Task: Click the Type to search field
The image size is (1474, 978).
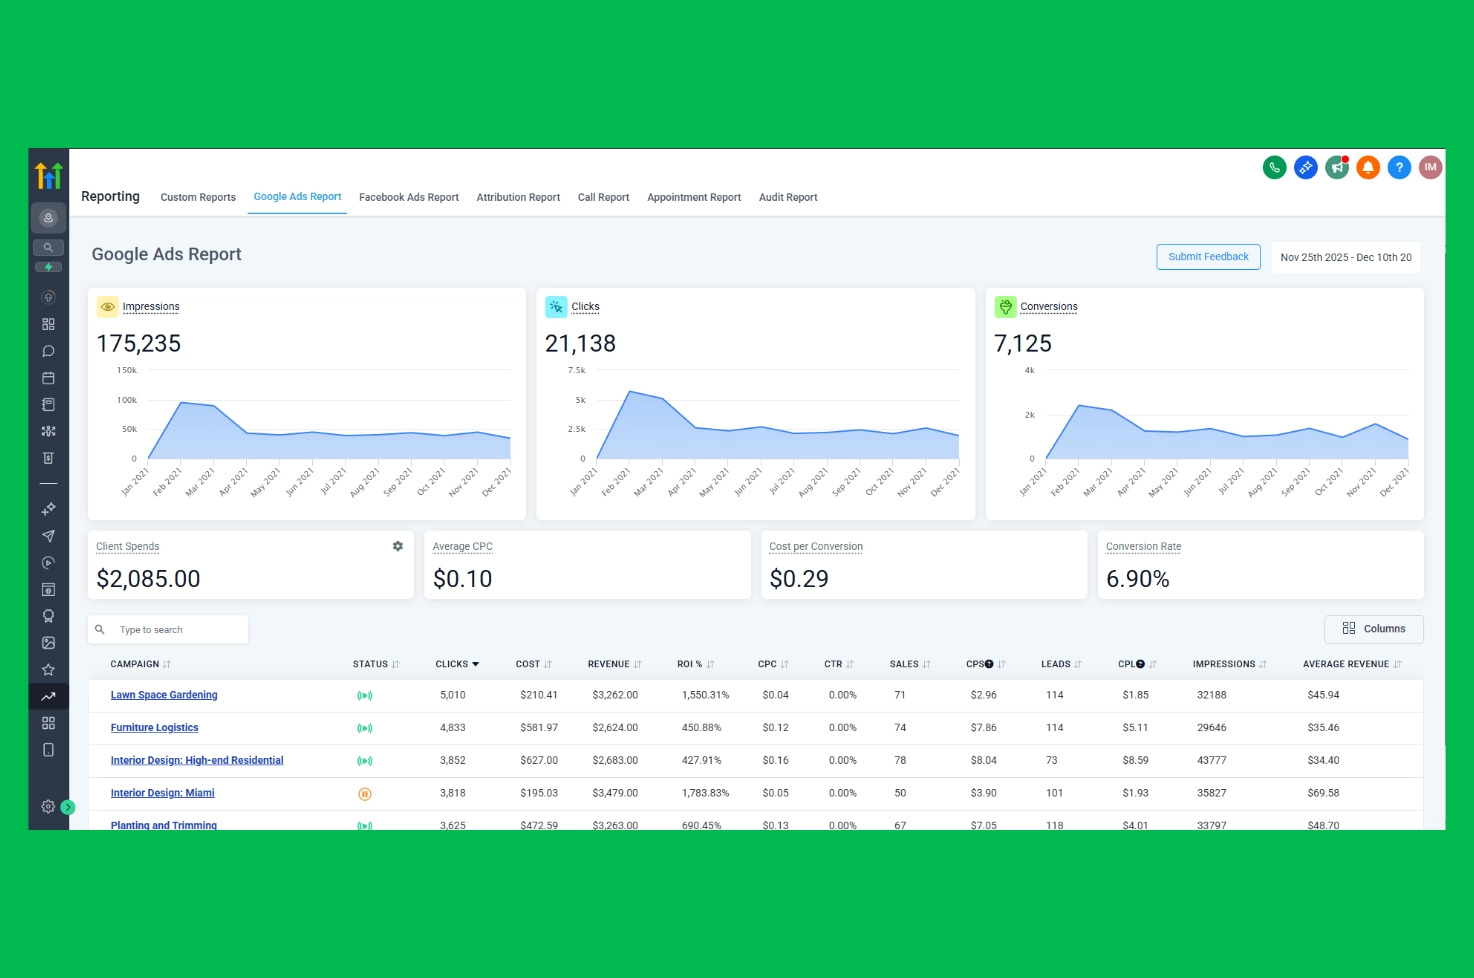Action: (x=175, y=630)
